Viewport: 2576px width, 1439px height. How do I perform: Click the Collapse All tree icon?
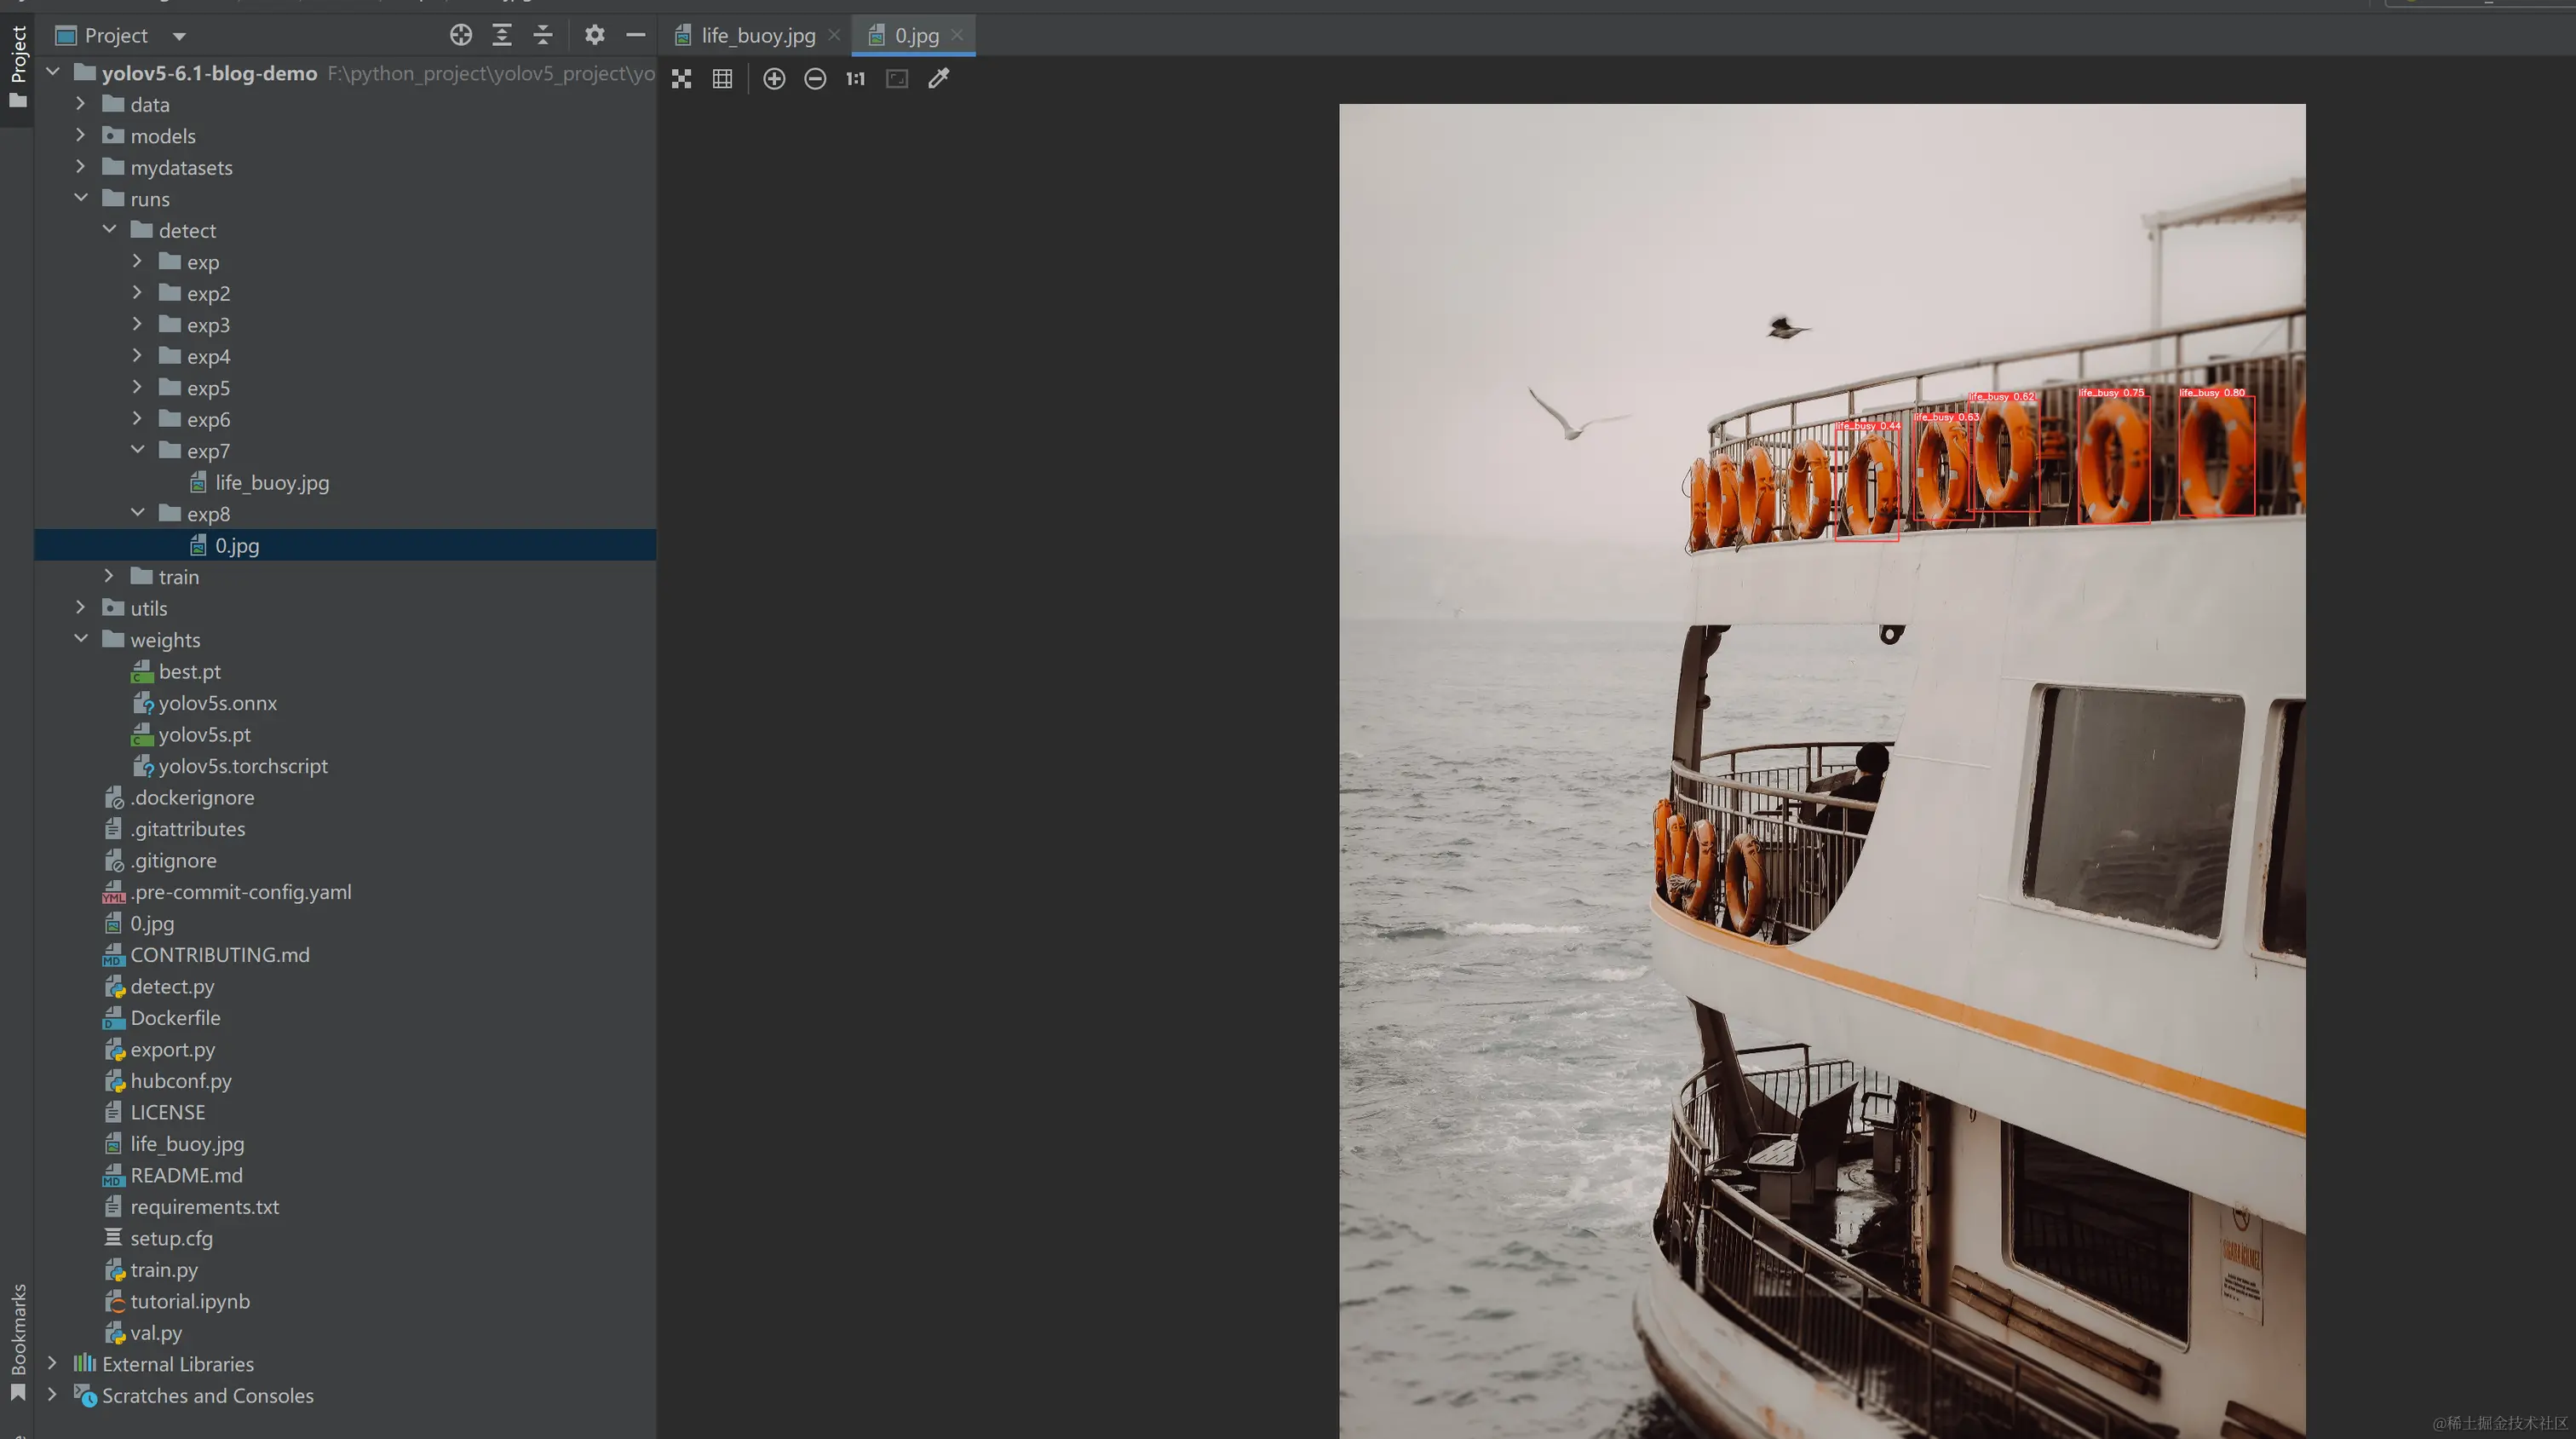(x=543, y=36)
